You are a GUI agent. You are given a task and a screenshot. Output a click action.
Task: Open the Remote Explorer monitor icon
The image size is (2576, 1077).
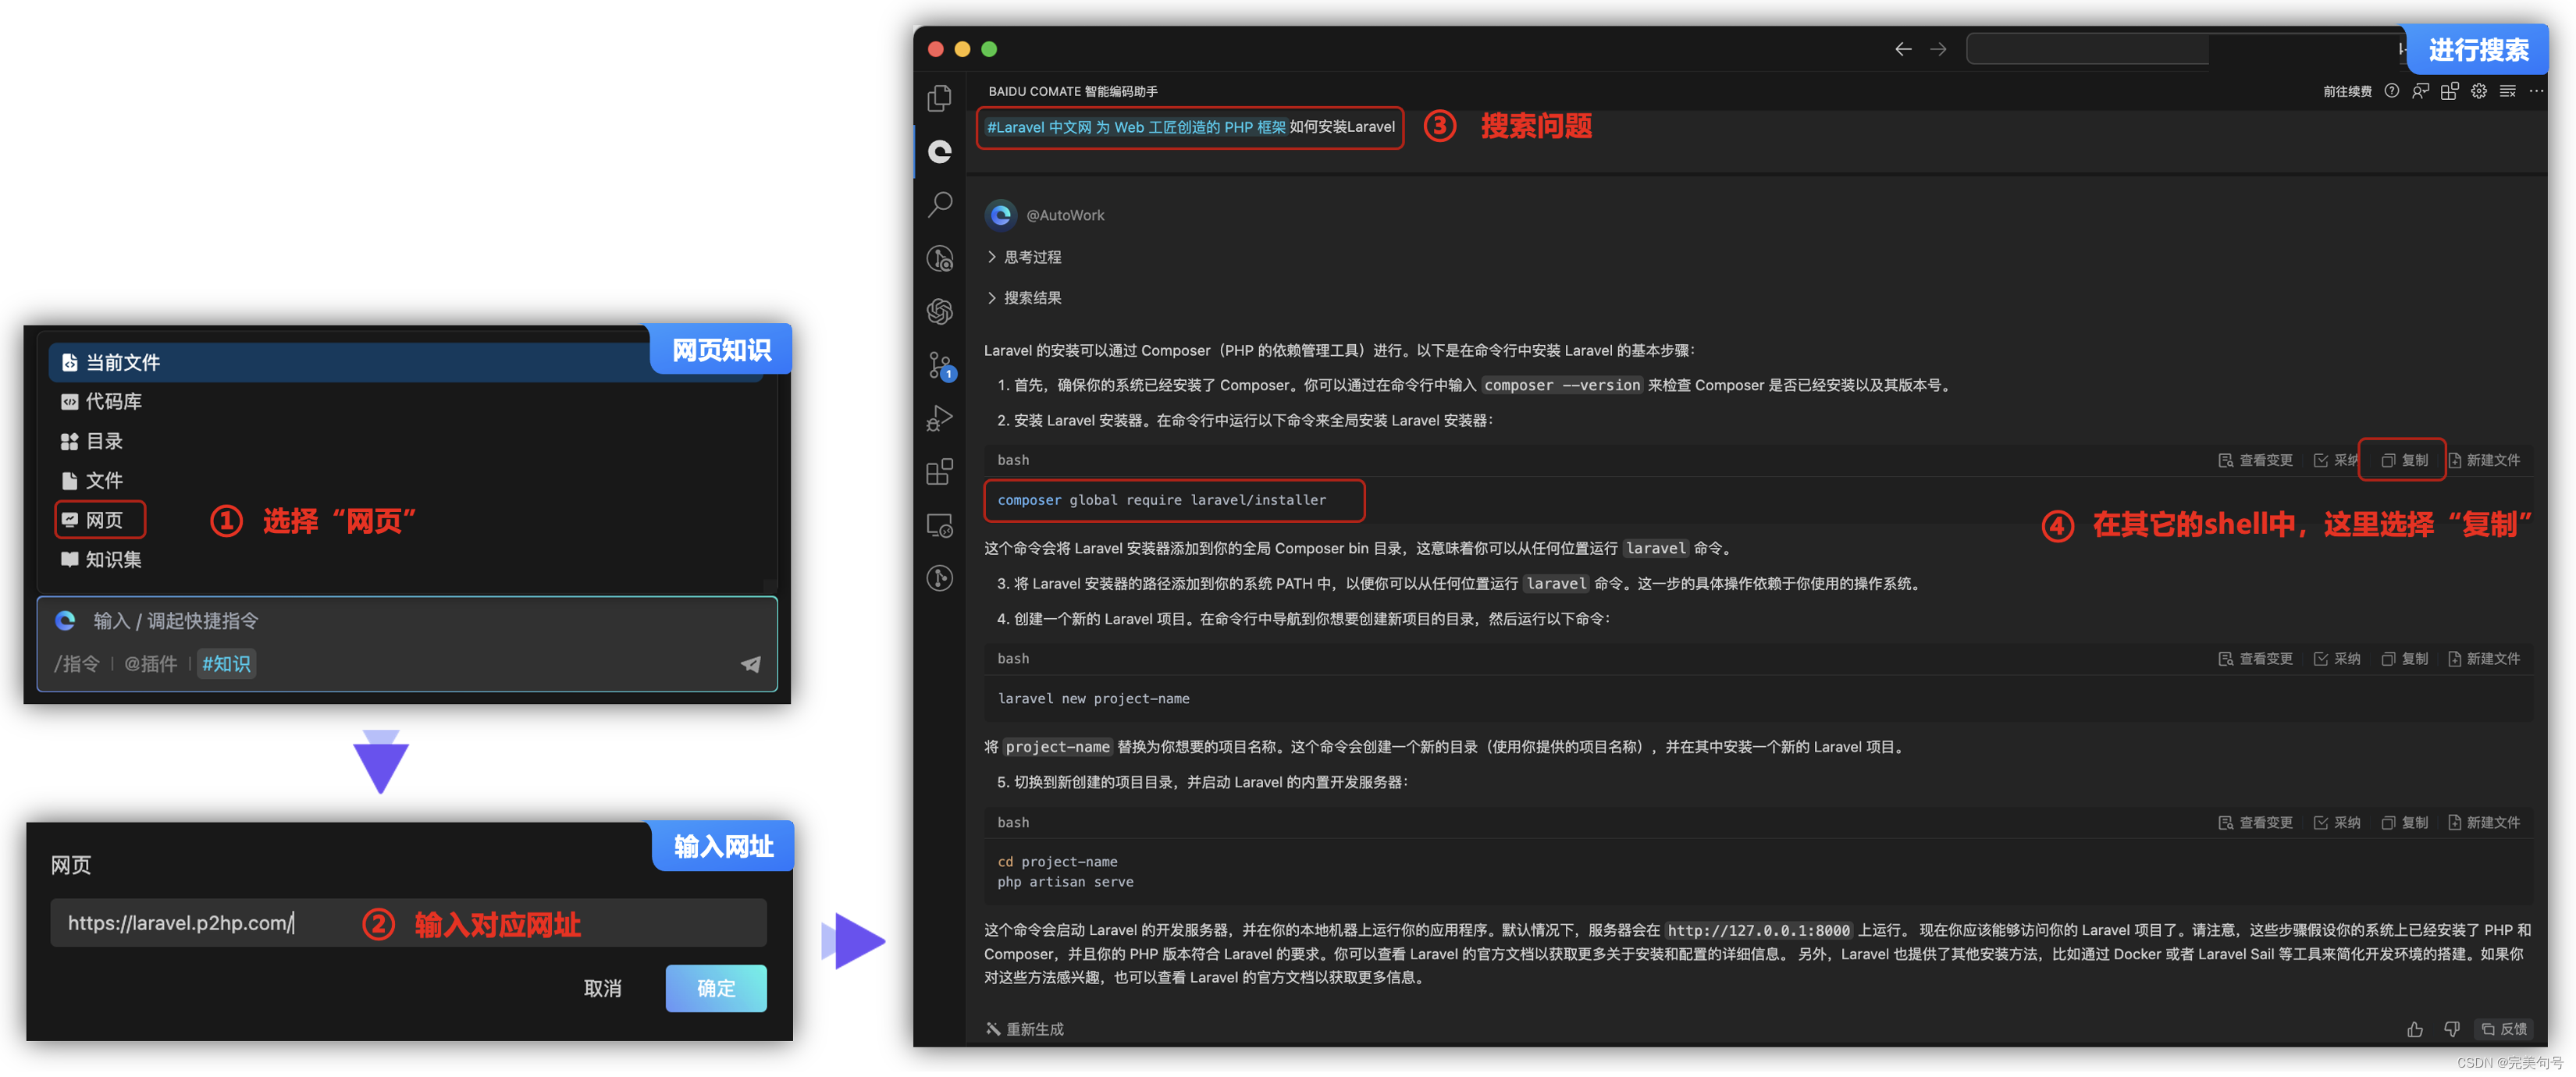coord(939,525)
